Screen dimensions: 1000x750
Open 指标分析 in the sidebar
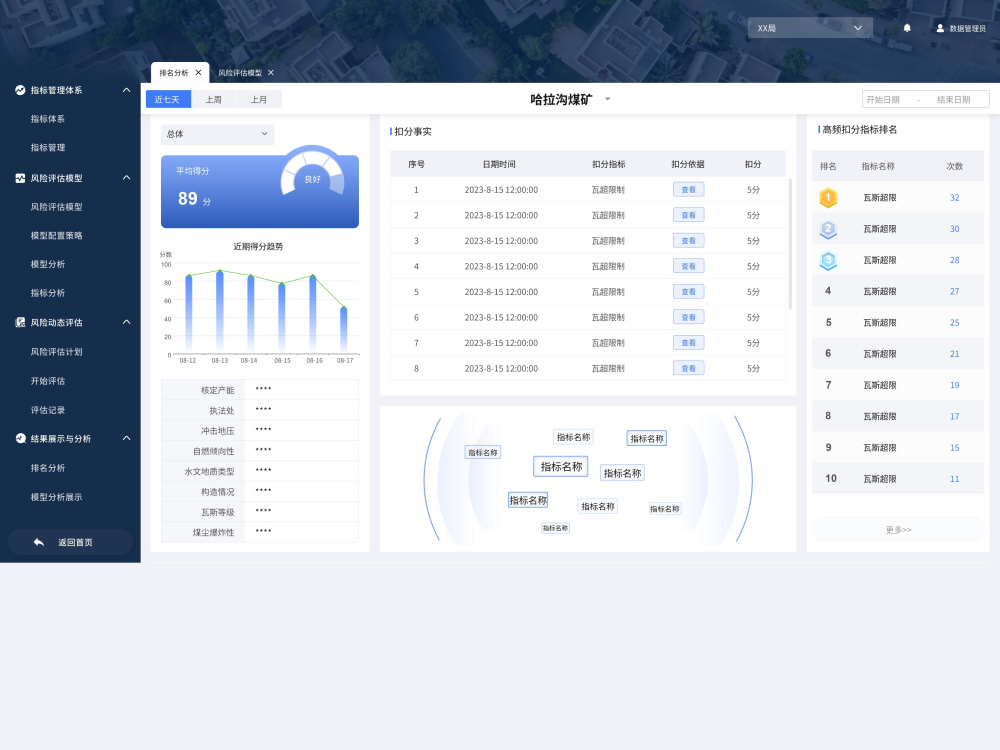pyautogui.click(x=48, y=293)
